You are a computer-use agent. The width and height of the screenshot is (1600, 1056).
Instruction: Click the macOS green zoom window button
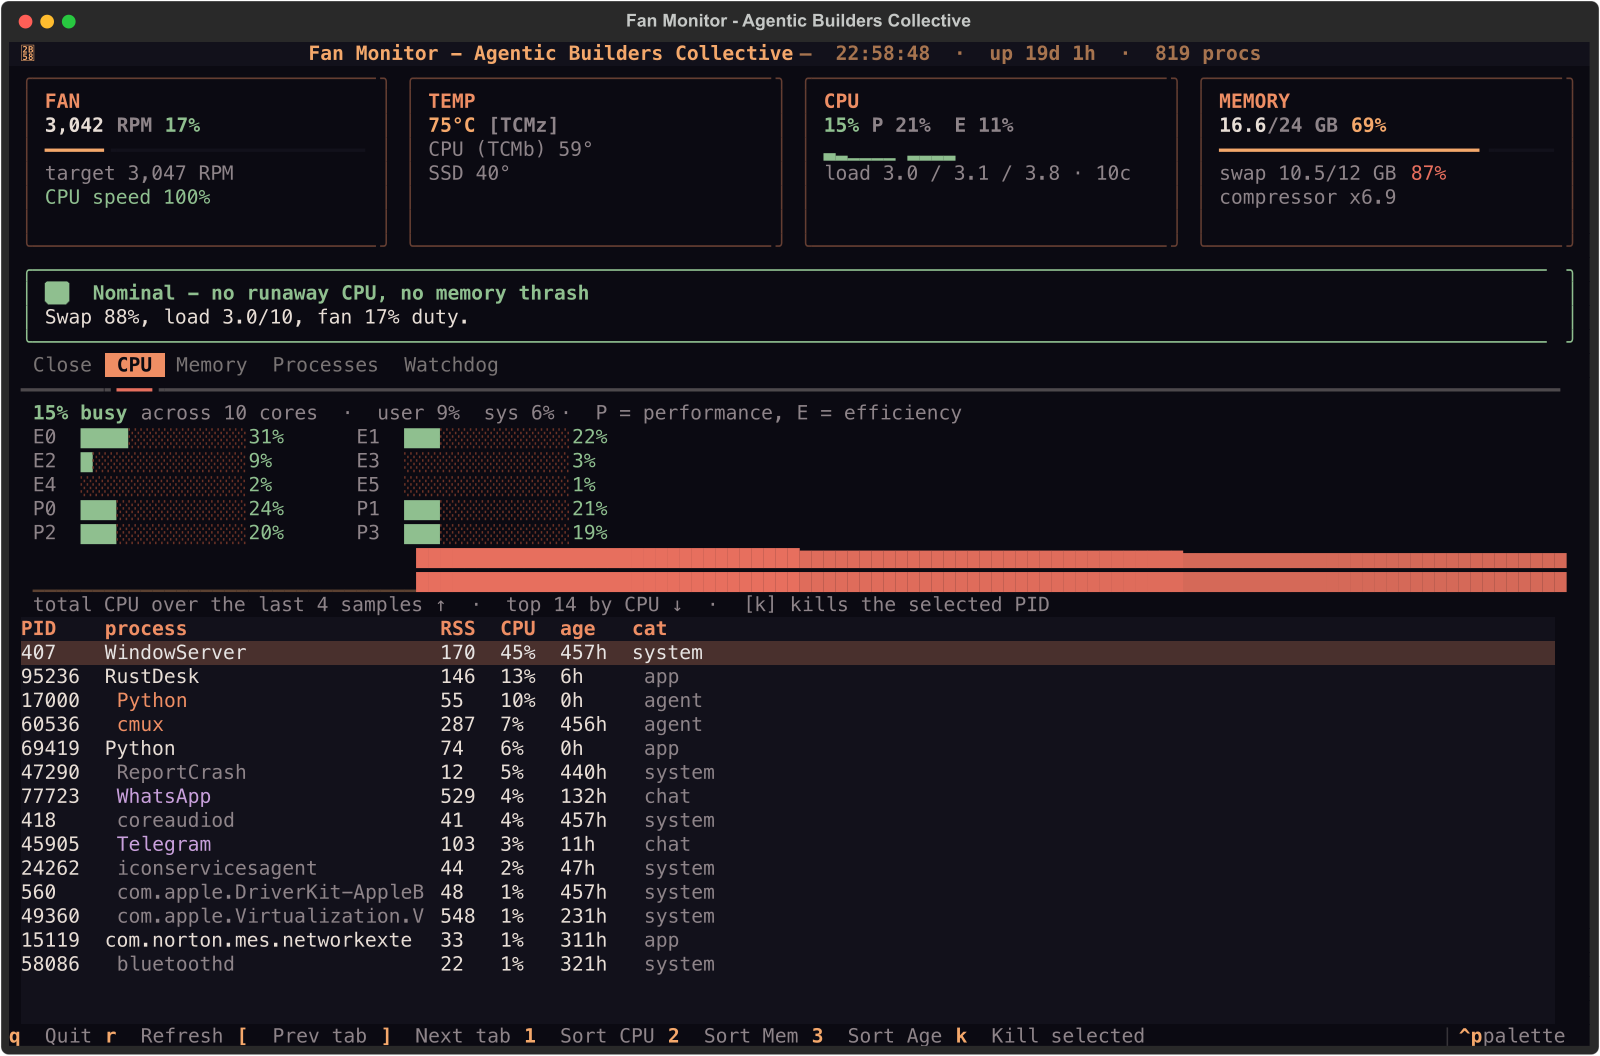click(69, 21)
